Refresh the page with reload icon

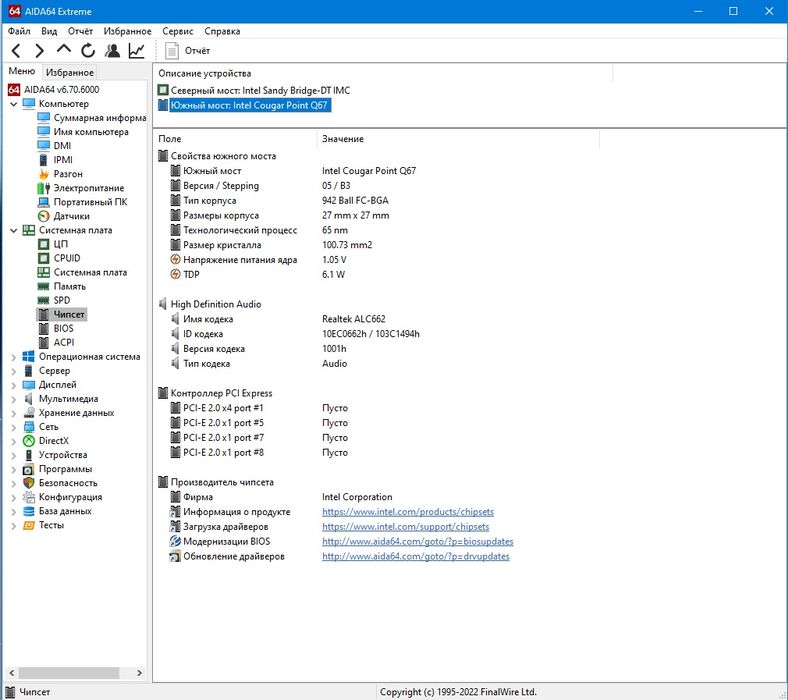[88, 50]
